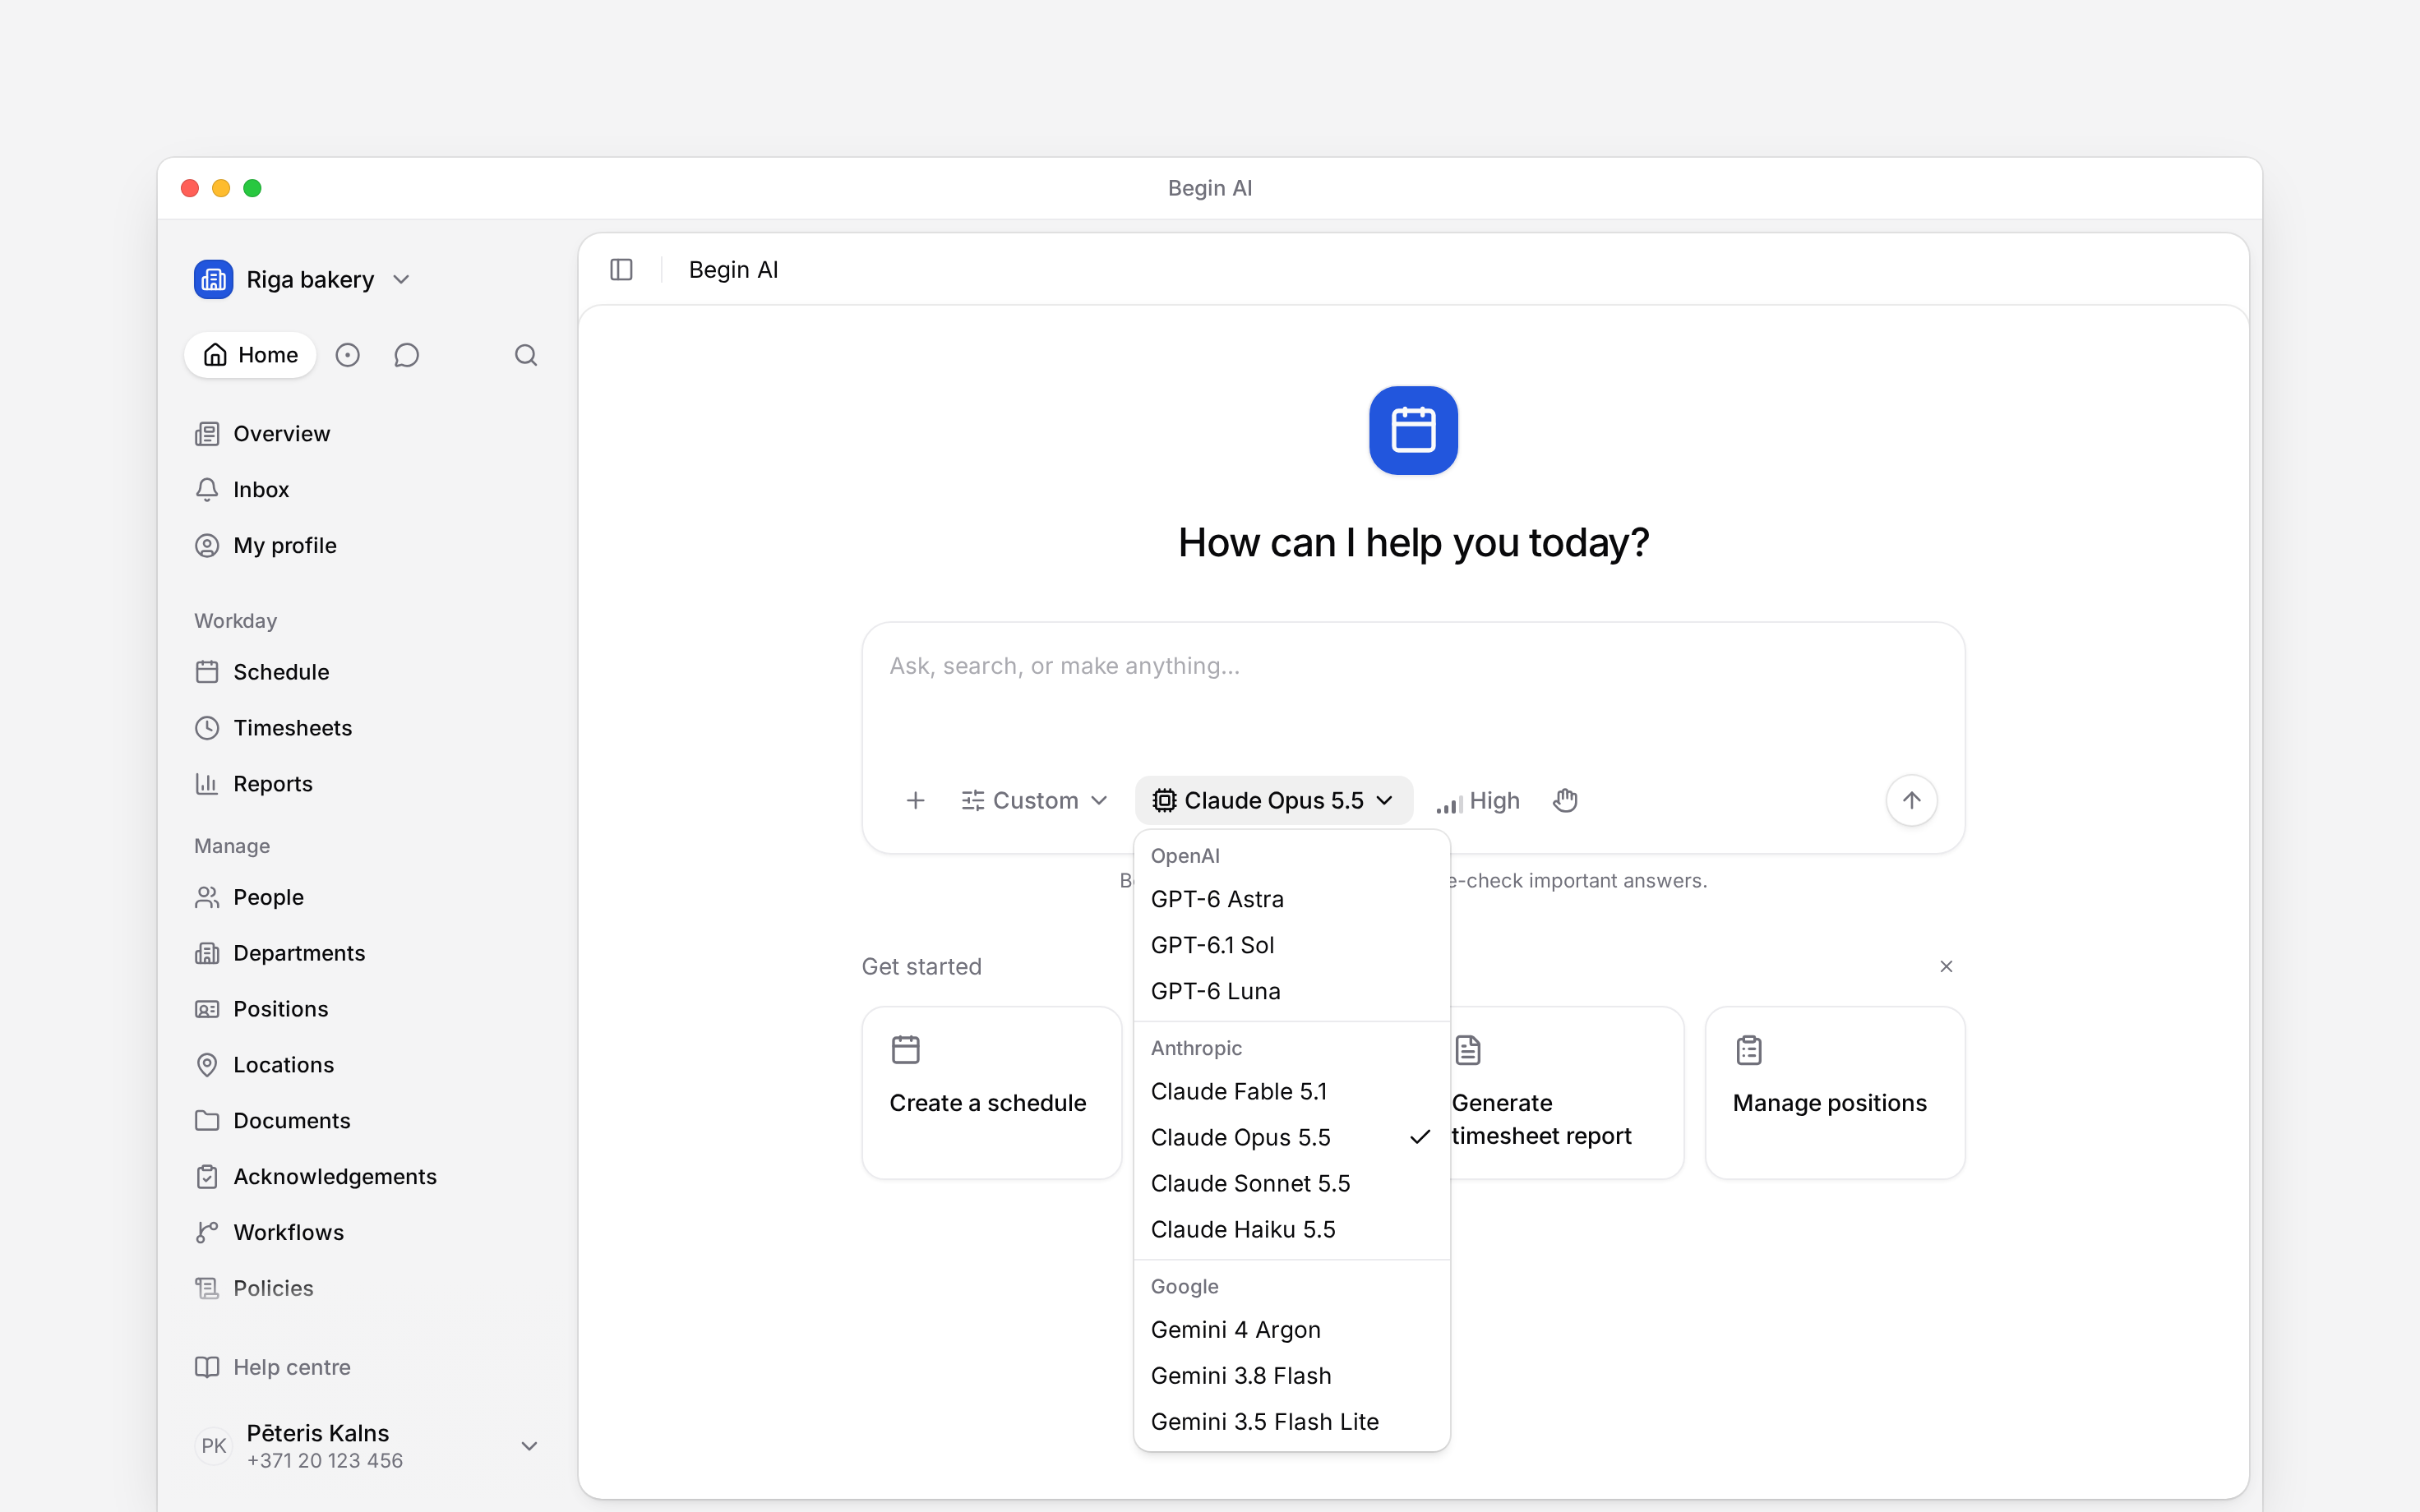
Task: Click the blue calendar Begin AI logo
Action: (x=1413, y=430)
